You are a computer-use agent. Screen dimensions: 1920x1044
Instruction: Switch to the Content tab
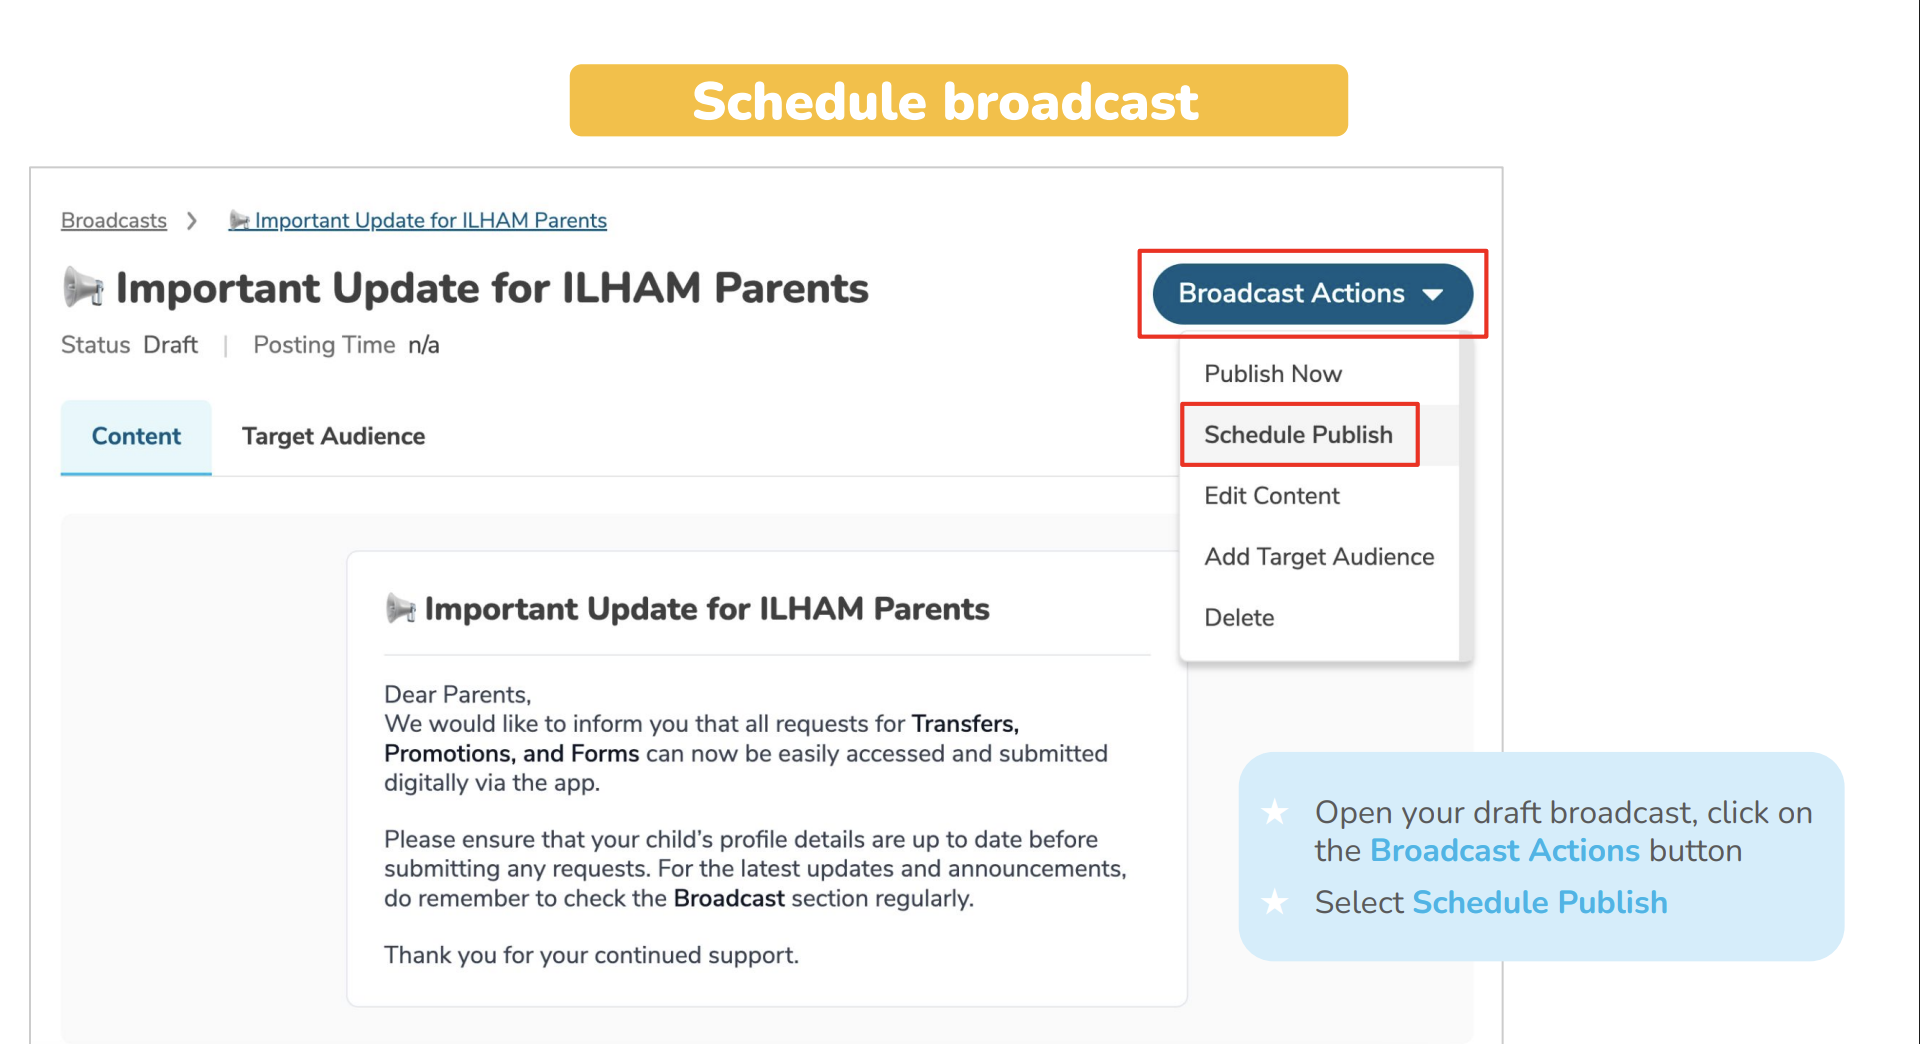[x=136, y=437]
